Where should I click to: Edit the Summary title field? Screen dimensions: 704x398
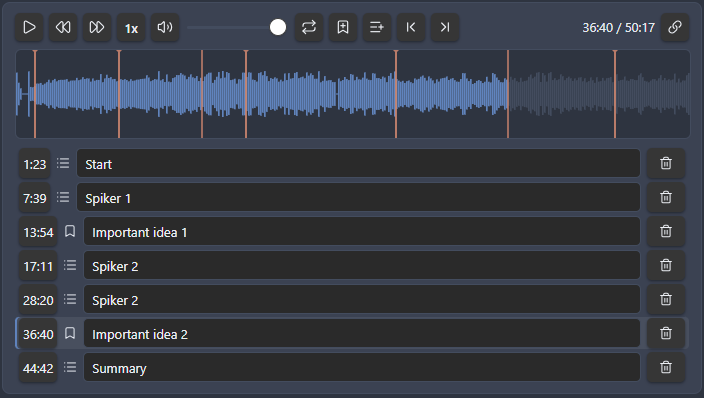(362, 368)
